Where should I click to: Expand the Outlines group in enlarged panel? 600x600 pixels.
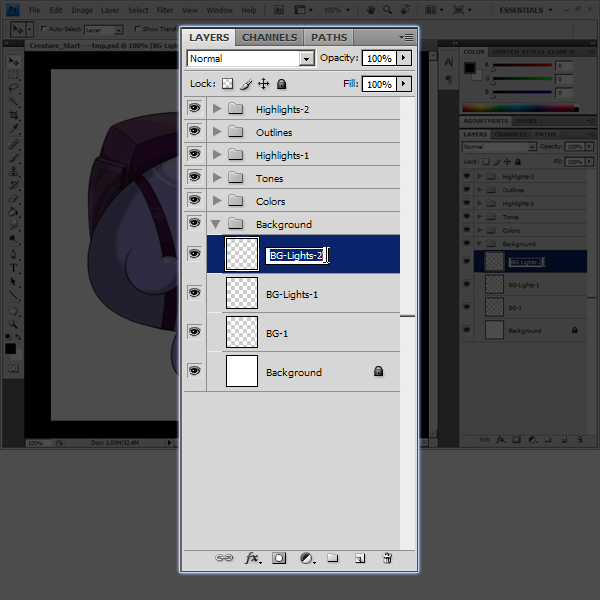[217, 132]
